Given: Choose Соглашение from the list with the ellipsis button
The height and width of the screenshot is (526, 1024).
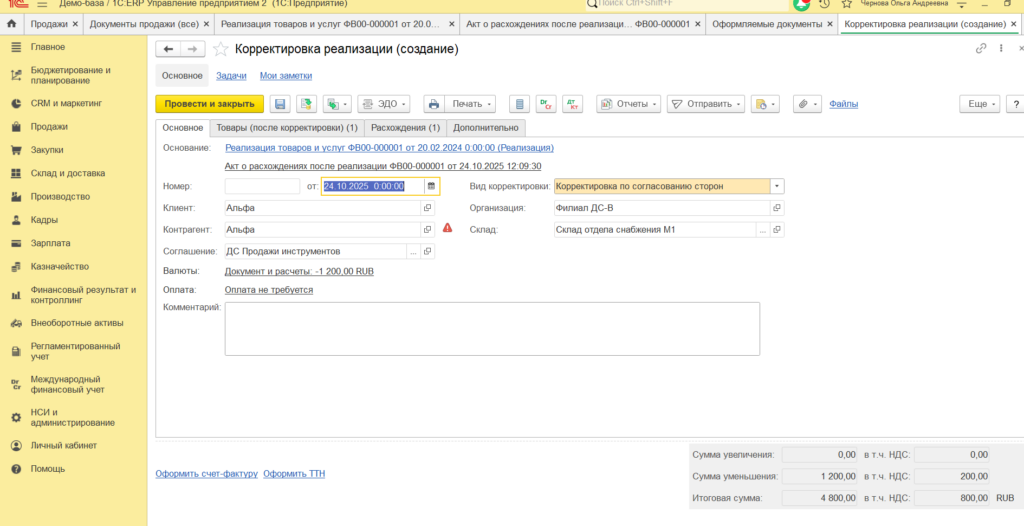Looking at the screenshot, I should click(413, 252).
